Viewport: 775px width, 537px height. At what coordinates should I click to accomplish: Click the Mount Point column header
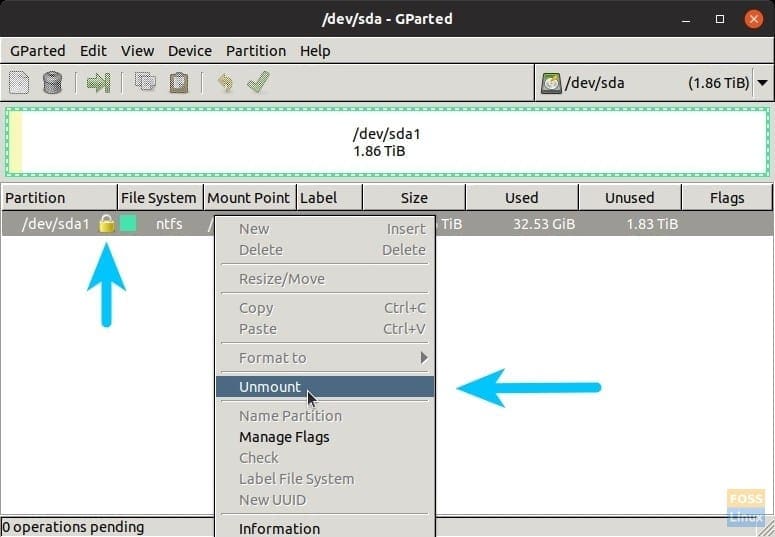click(250, 198)
